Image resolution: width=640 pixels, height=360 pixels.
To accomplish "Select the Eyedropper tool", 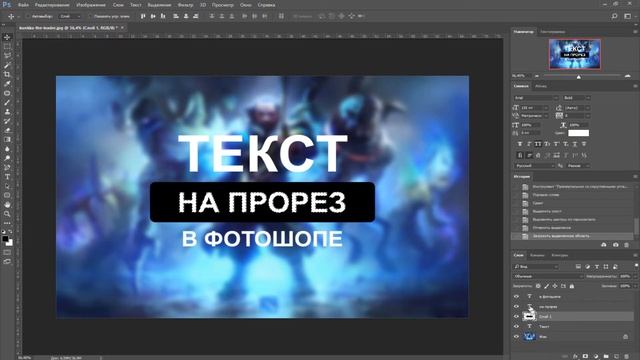I will click(7, 84).
